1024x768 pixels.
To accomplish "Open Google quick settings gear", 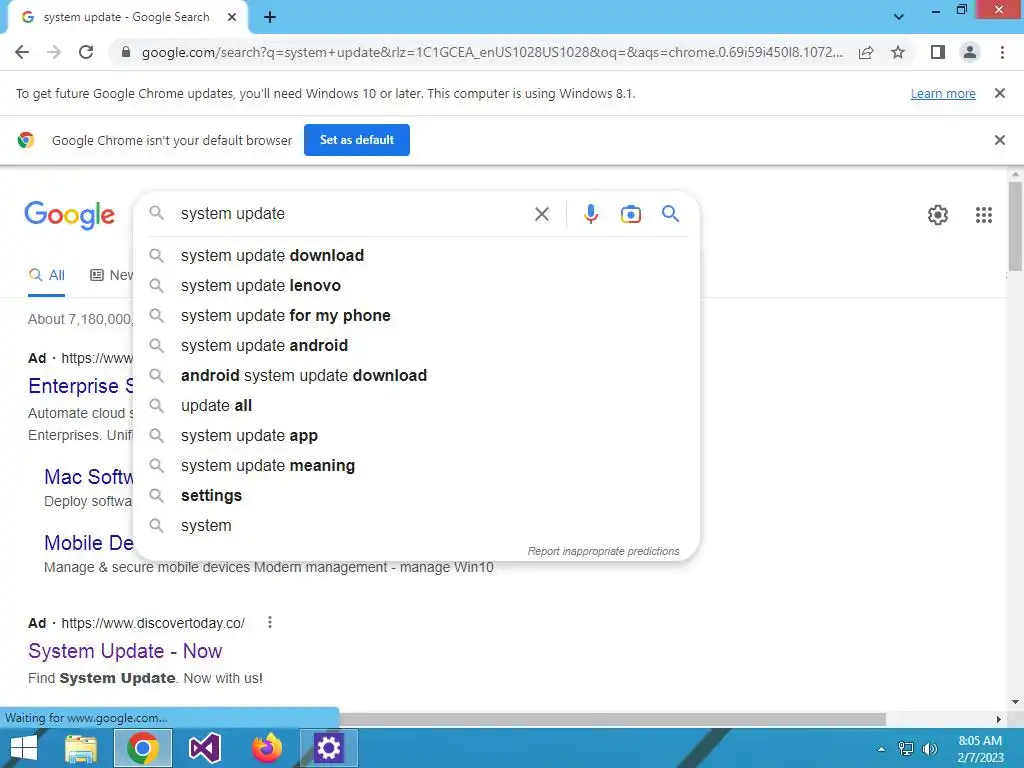I will click(938, 214).
